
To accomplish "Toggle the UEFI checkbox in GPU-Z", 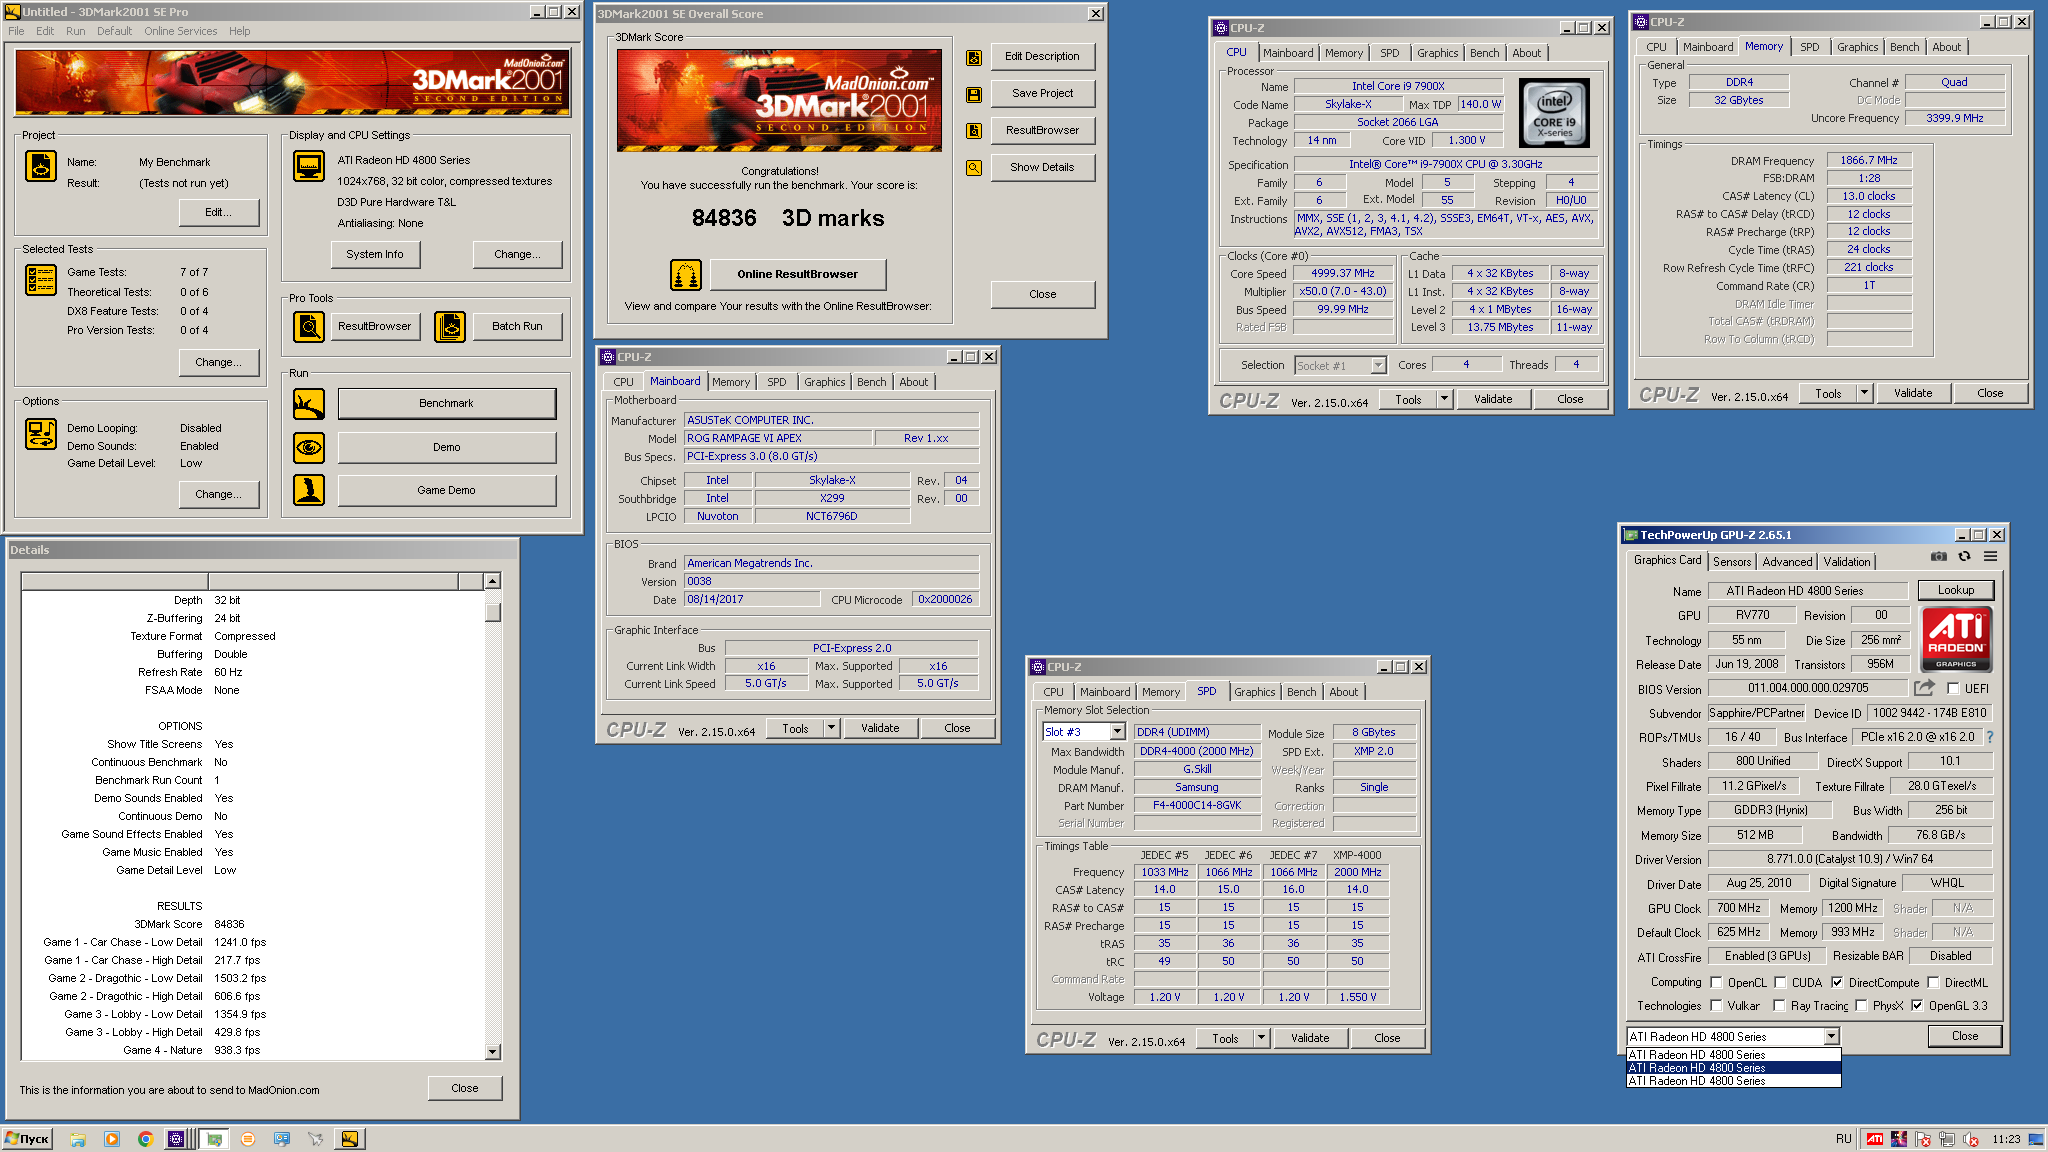I will [x=1952, y=688].
